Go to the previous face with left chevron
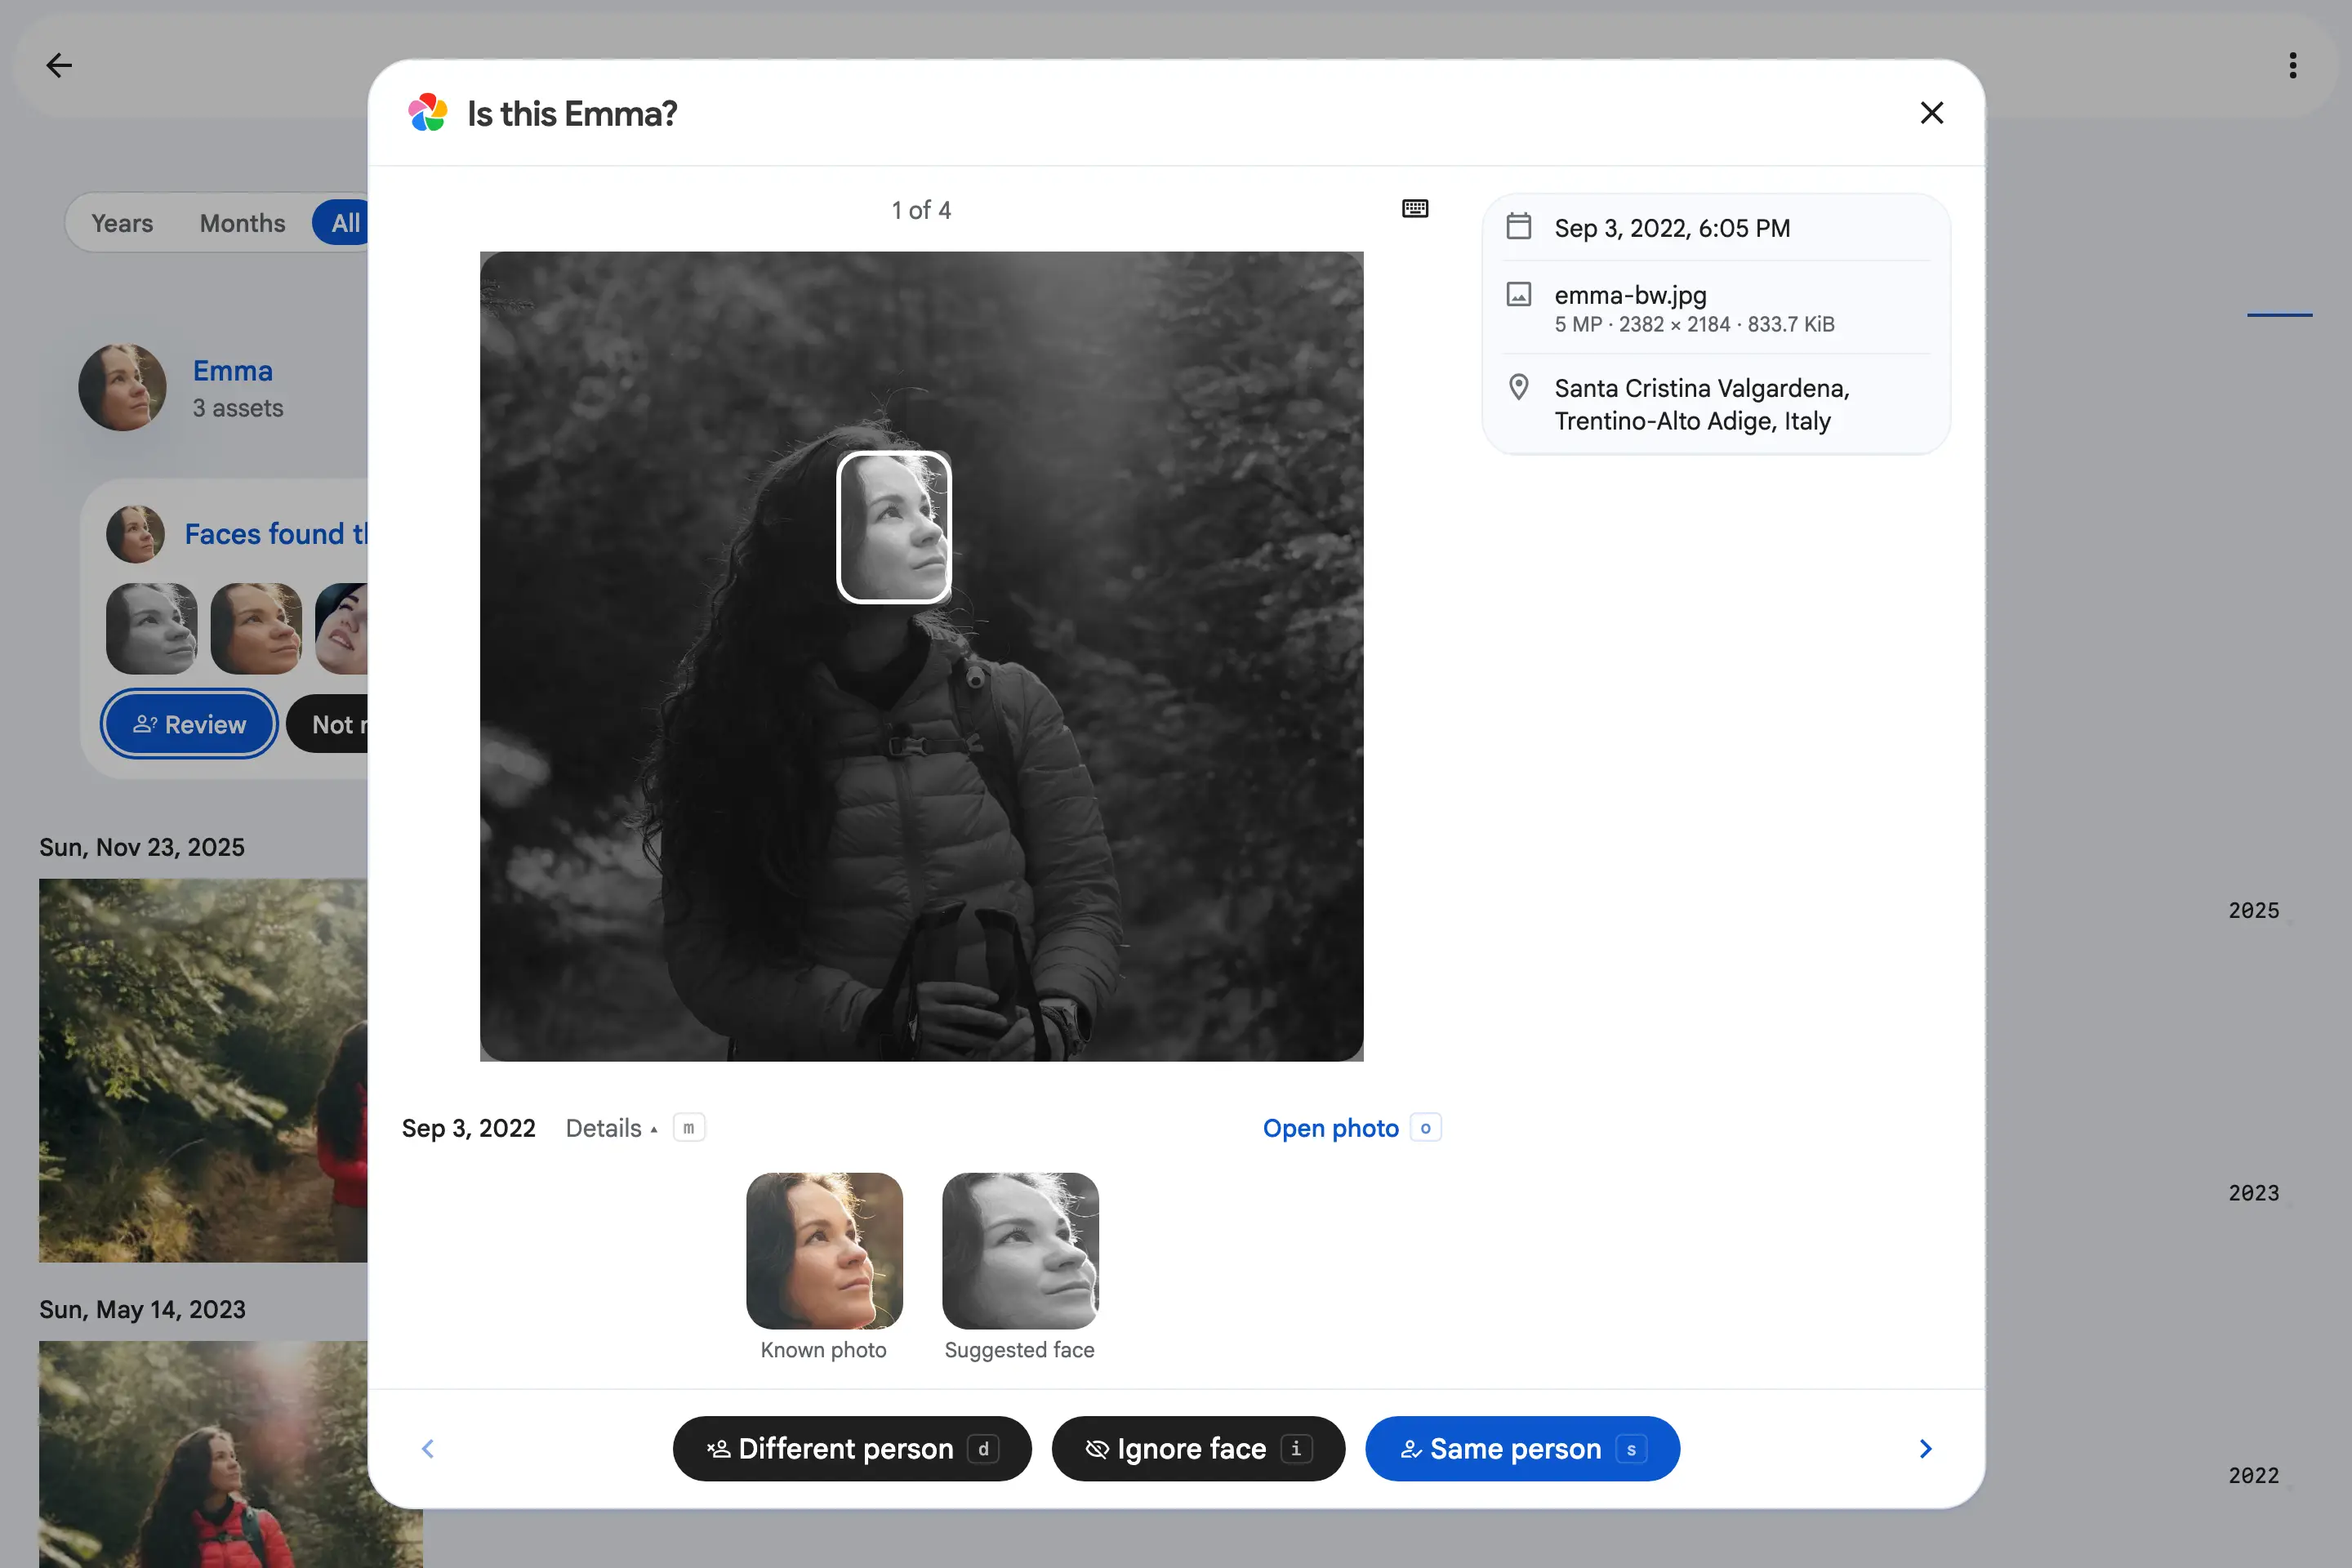The image size is (2352, 1568). (428, 1448)
